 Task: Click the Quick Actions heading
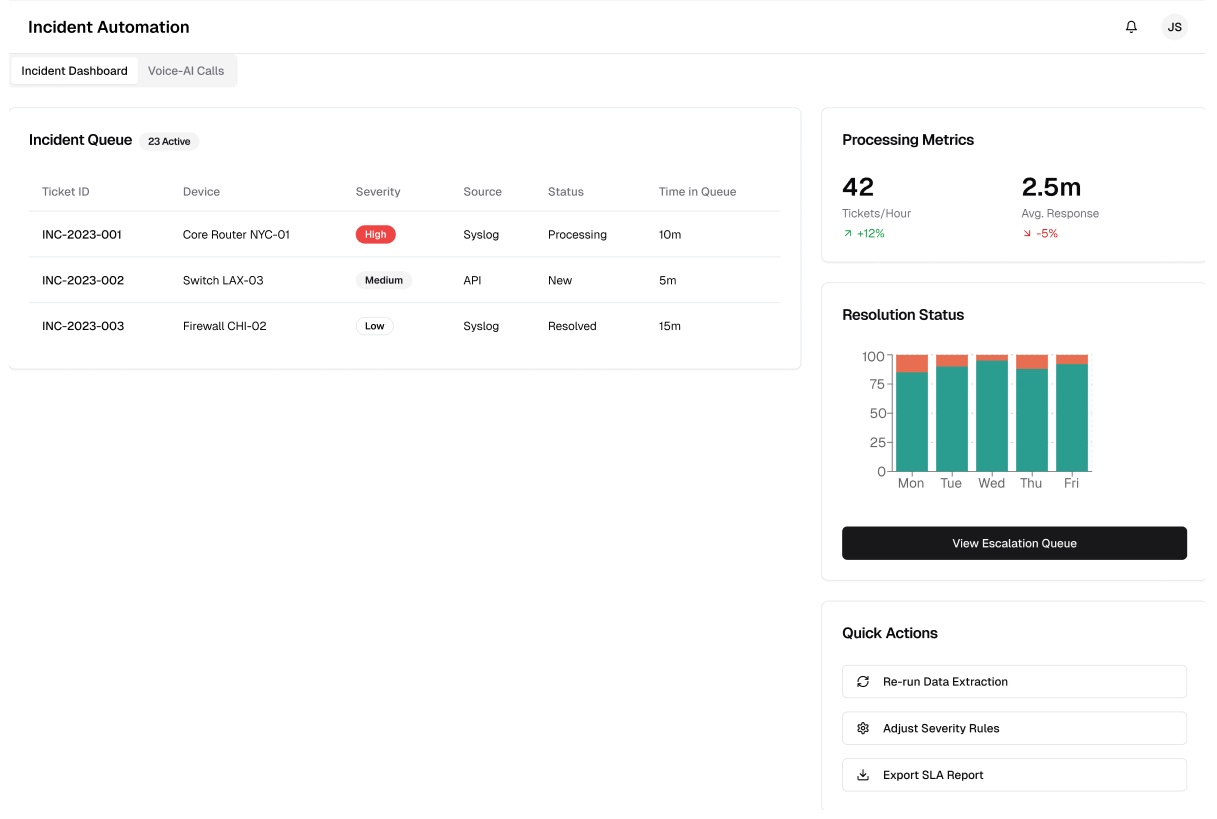point(890,633)
